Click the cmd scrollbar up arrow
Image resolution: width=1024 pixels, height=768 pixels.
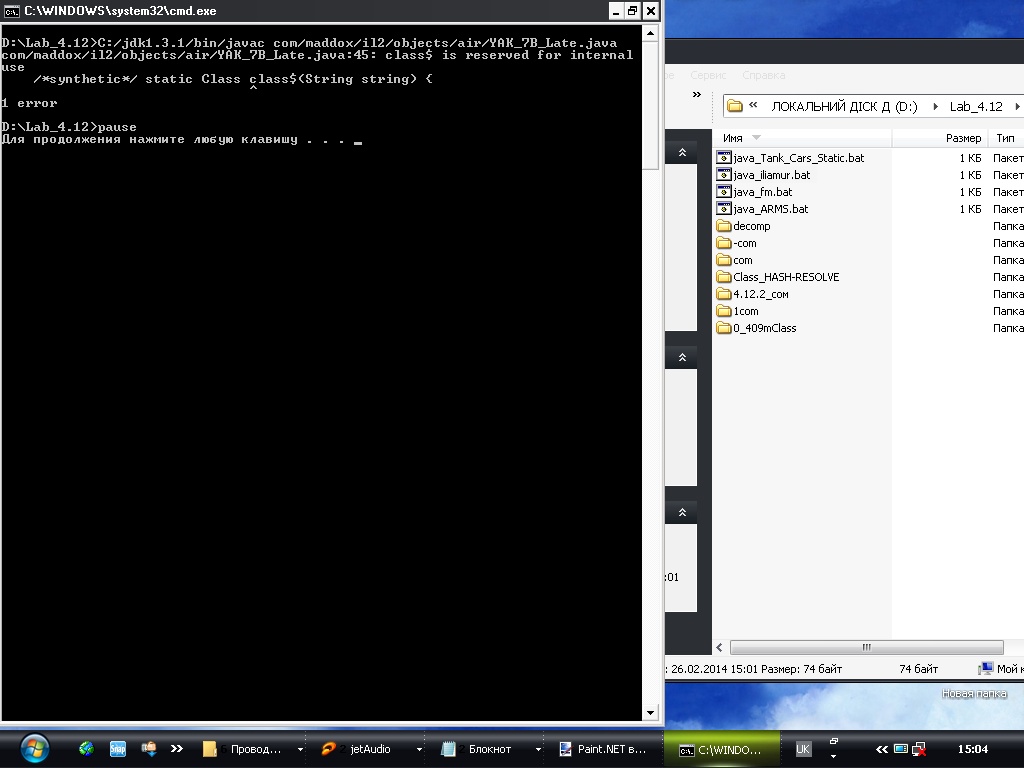(650, 33)
